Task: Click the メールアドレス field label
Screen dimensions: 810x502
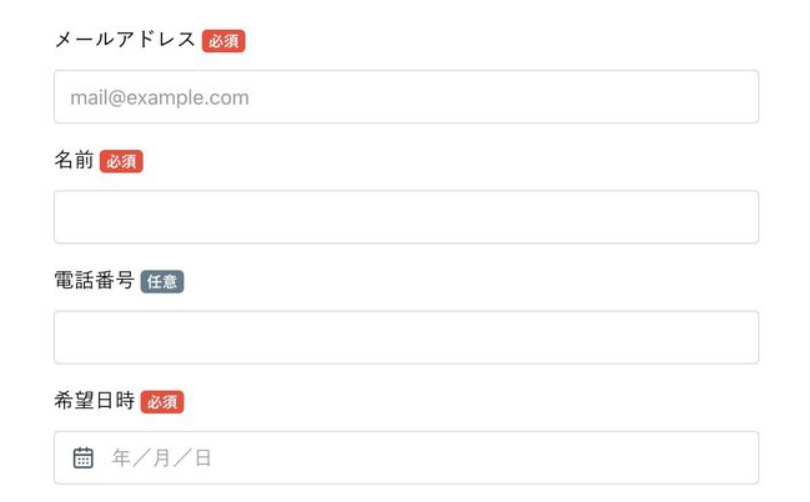Action: tap(125, 41)
